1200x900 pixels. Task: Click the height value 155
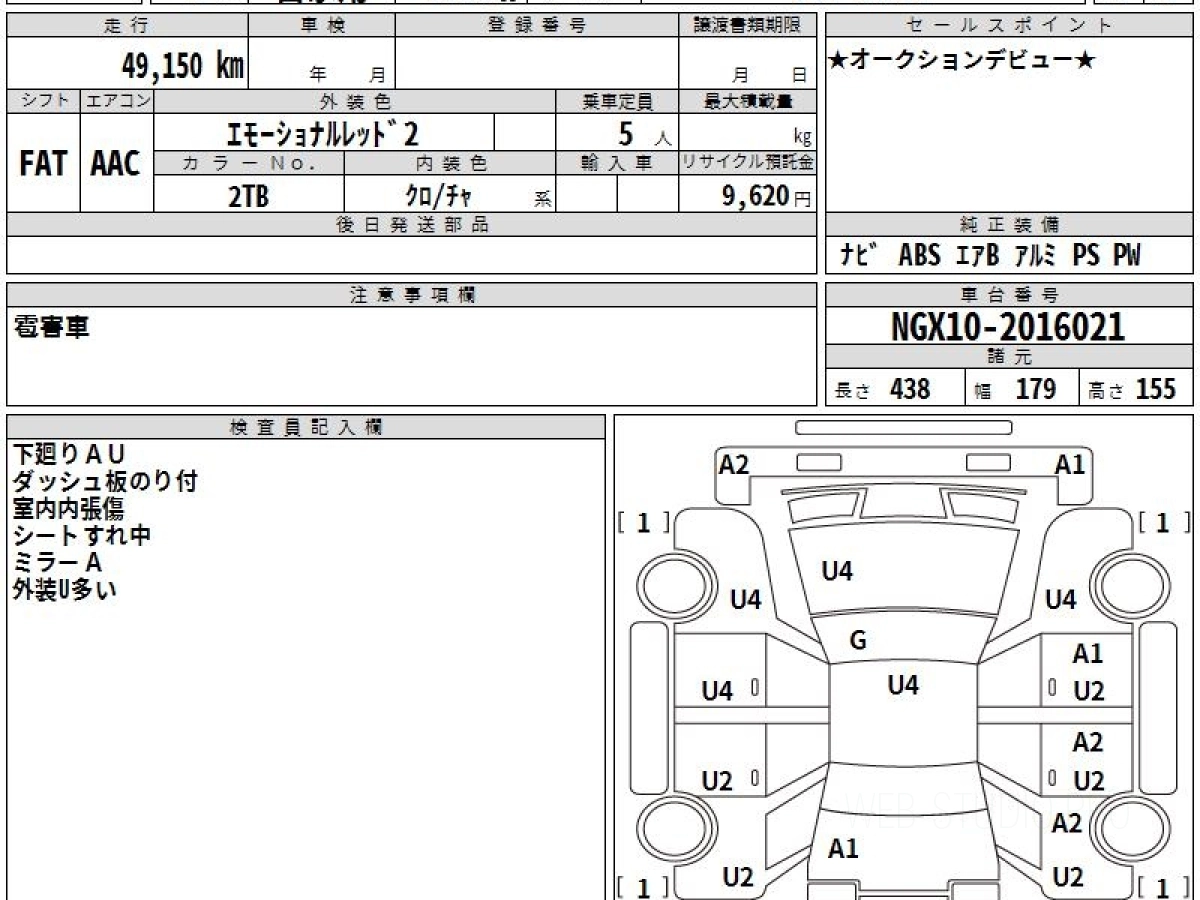1156,389
